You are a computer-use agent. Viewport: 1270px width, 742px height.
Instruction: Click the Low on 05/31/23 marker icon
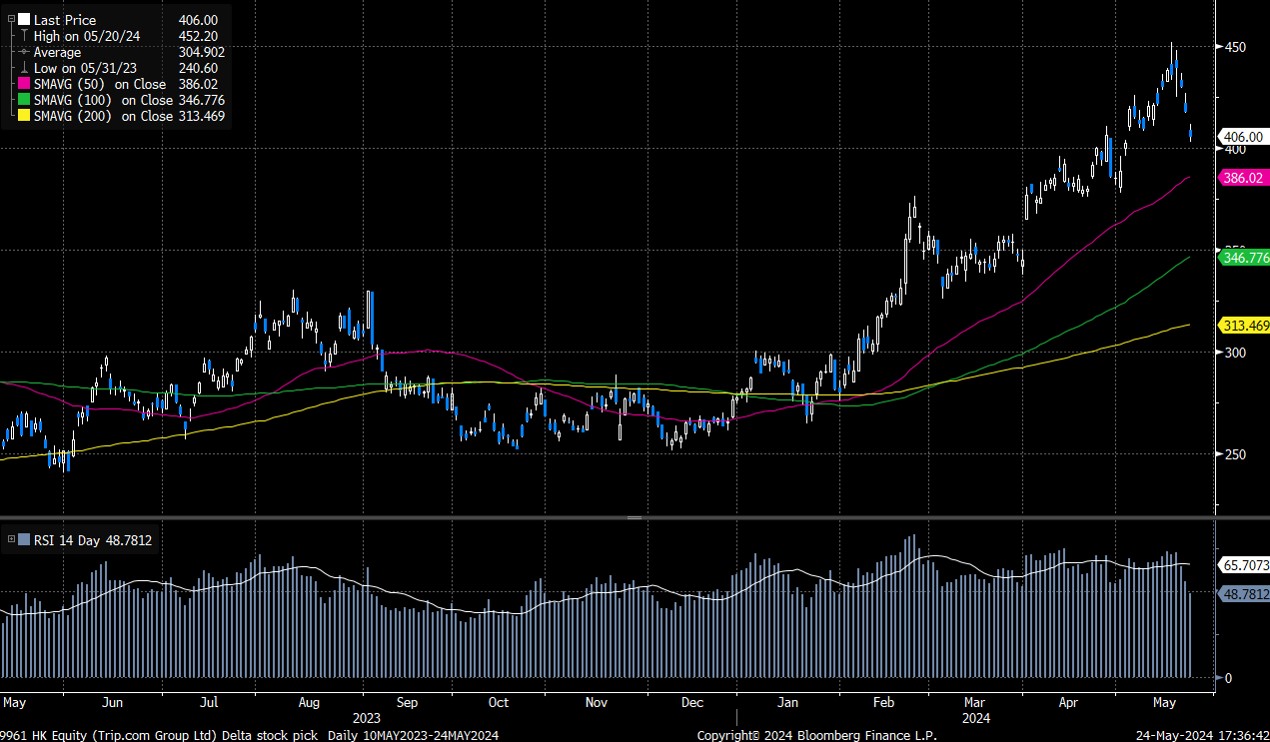coord(24,67)
